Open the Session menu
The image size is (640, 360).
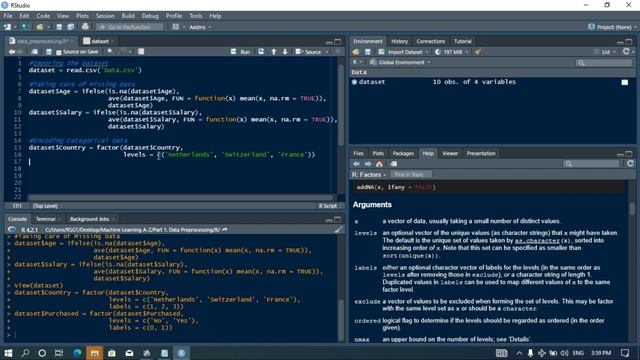(x=105, y=16)
